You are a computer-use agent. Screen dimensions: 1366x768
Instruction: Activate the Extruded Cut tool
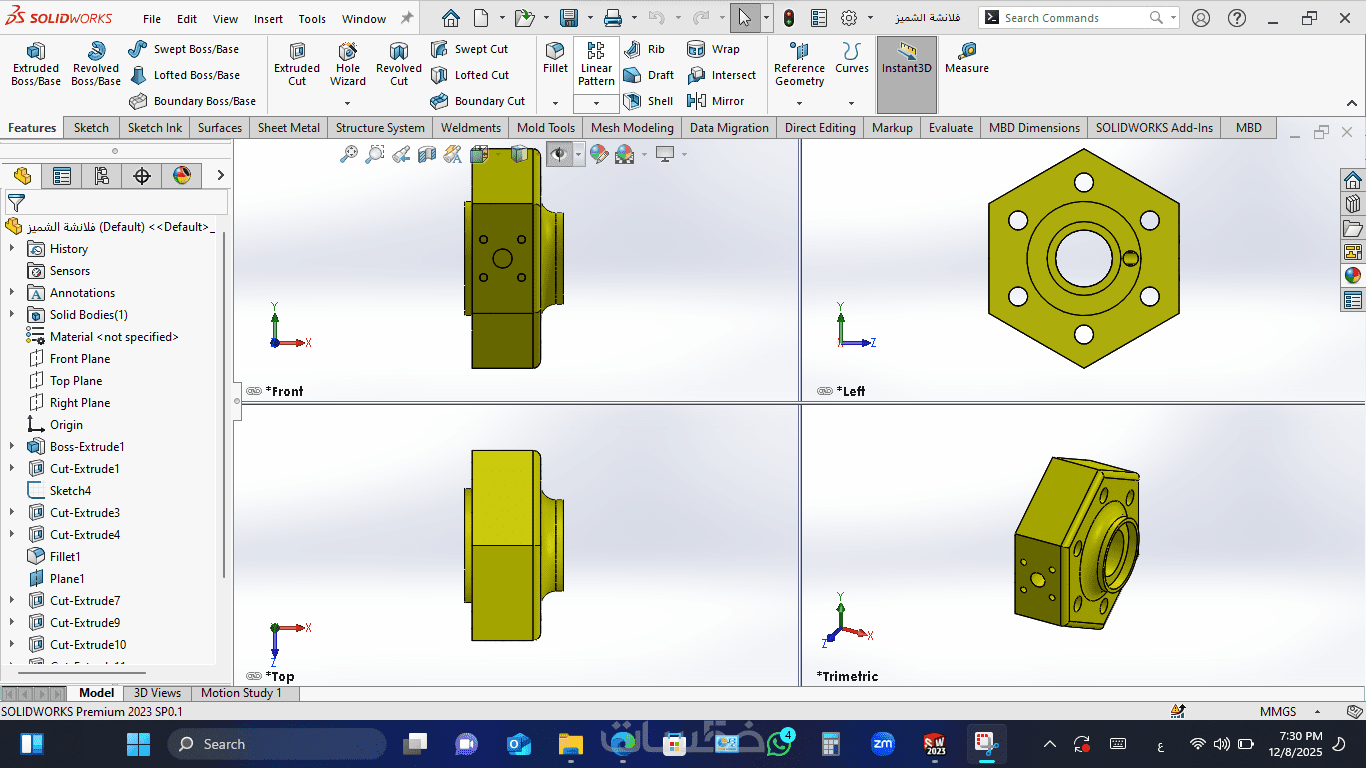pyautogui.click(x=297, y=64)
